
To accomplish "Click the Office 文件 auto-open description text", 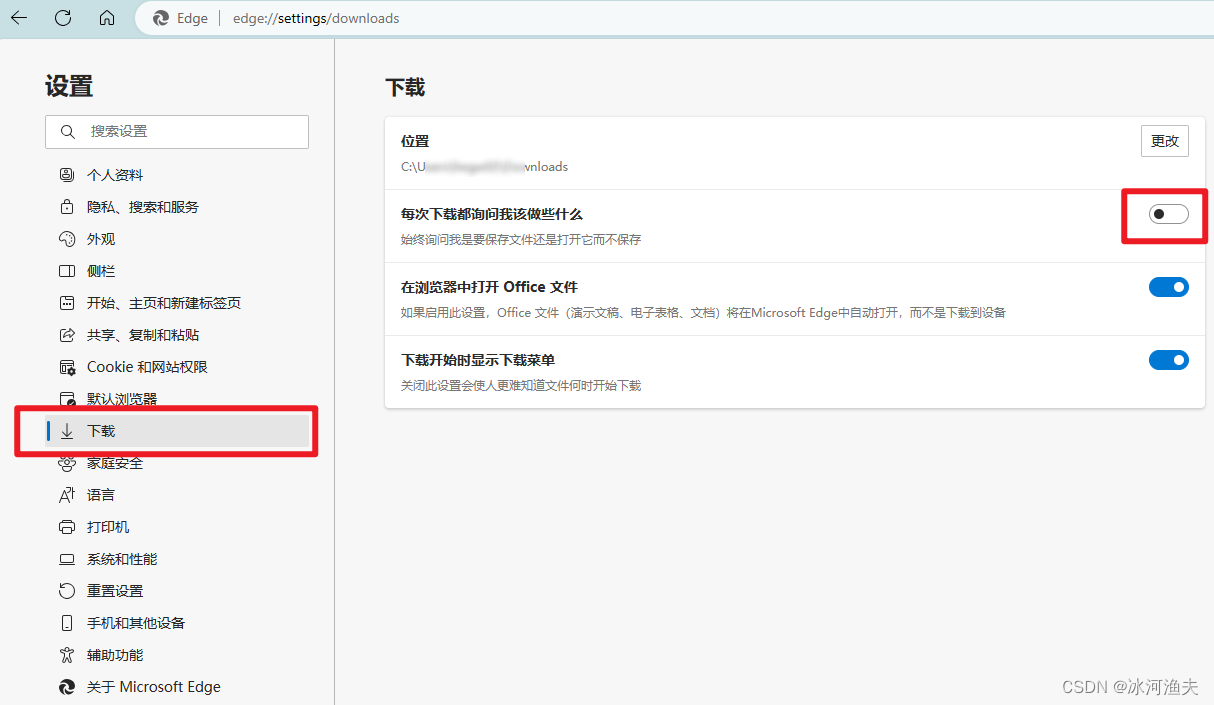I will coord(703,313).
